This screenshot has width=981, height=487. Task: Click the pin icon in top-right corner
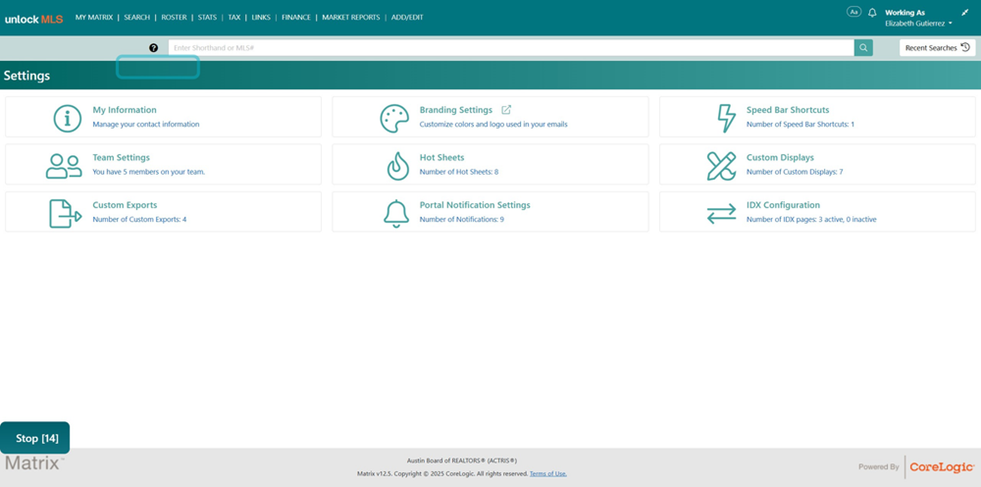pos(965,12)
